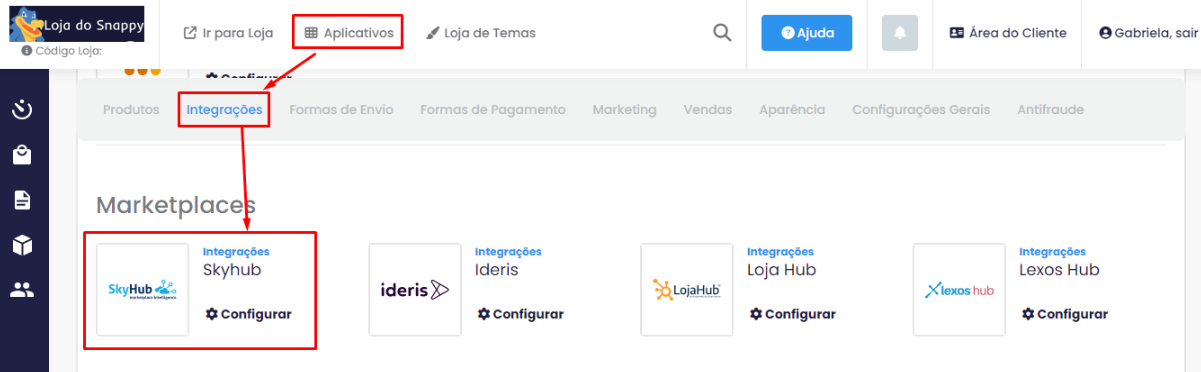Switch to the Produtos tab

pyautogui.click(x=131, y=110)
